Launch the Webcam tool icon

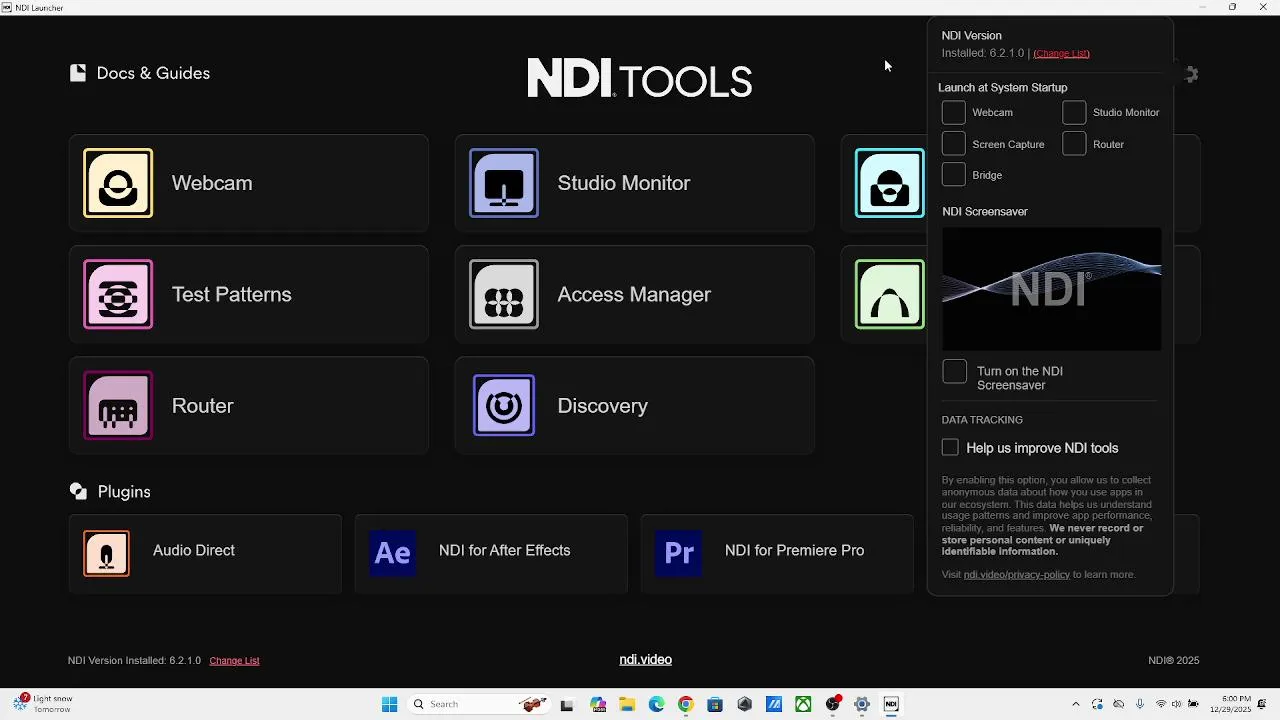coord(118,183)
